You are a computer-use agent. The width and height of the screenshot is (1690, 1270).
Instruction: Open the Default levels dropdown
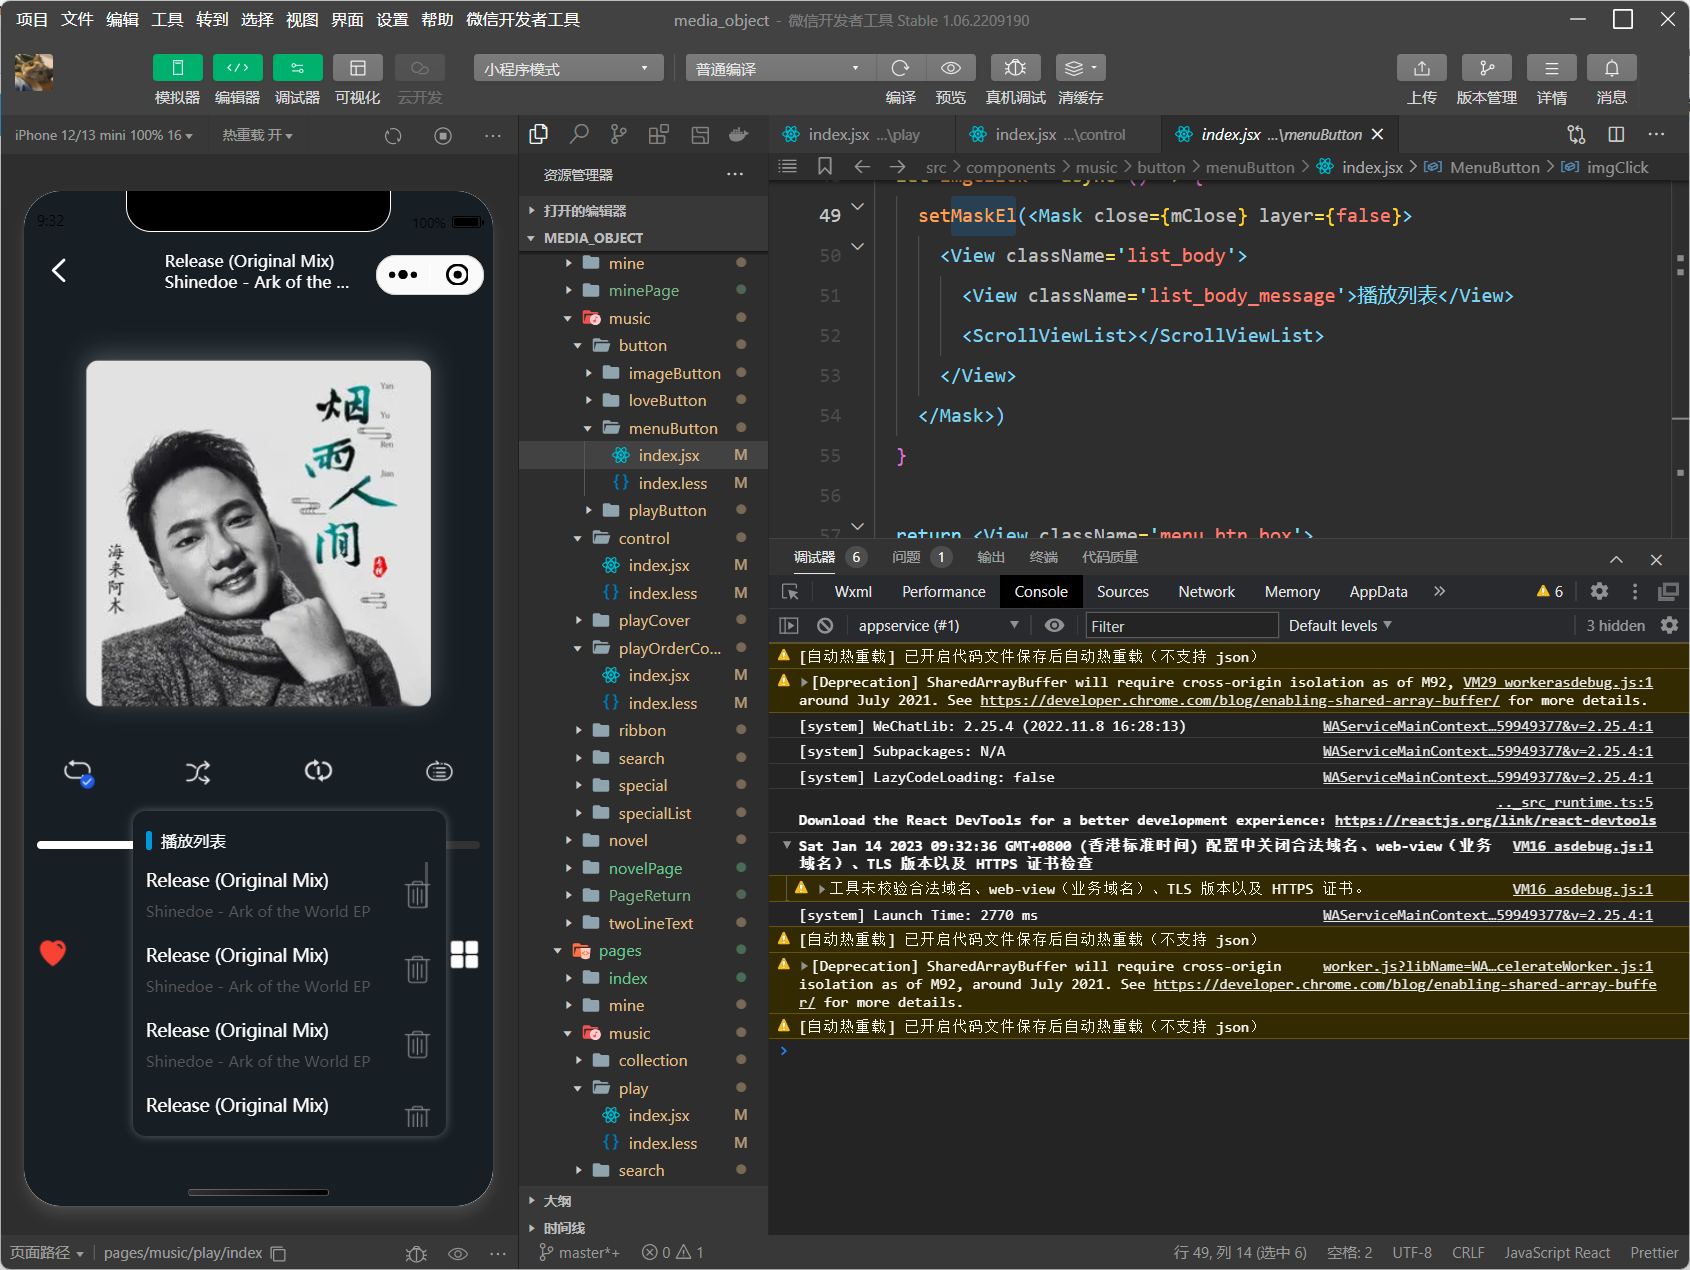[1340, 626]
